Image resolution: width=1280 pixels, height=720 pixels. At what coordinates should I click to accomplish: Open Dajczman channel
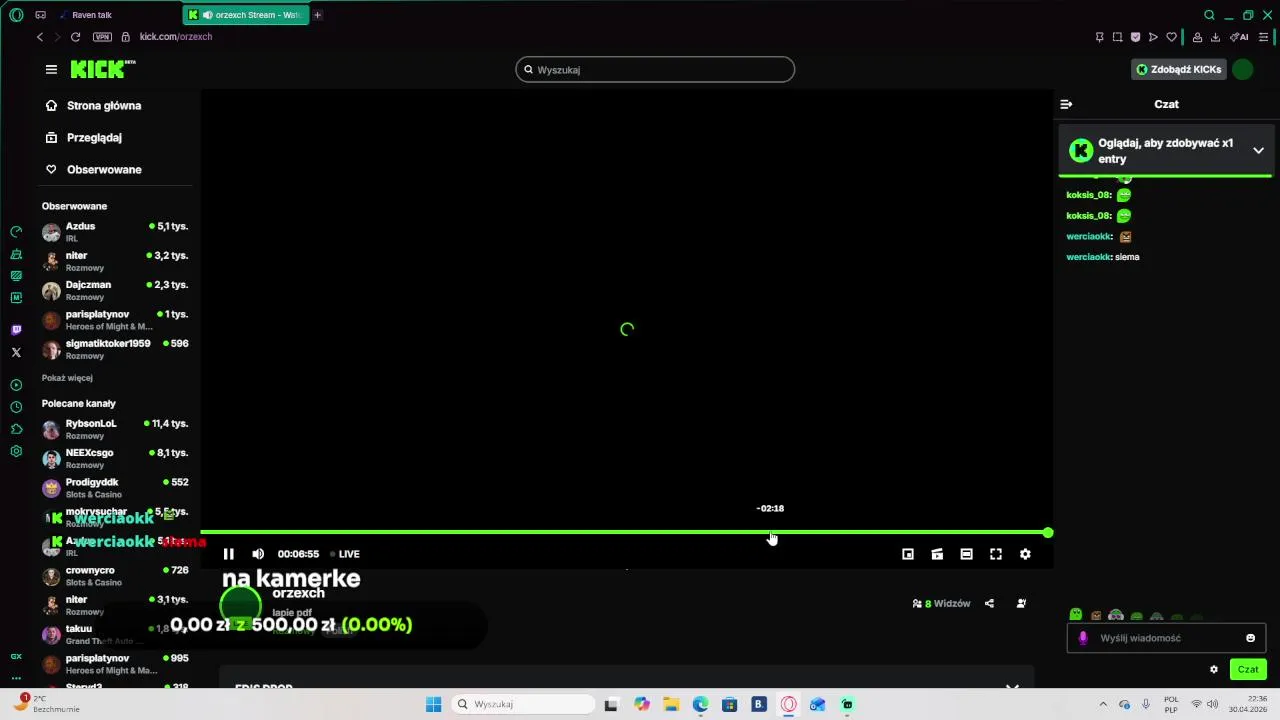[x=115, y=290]
